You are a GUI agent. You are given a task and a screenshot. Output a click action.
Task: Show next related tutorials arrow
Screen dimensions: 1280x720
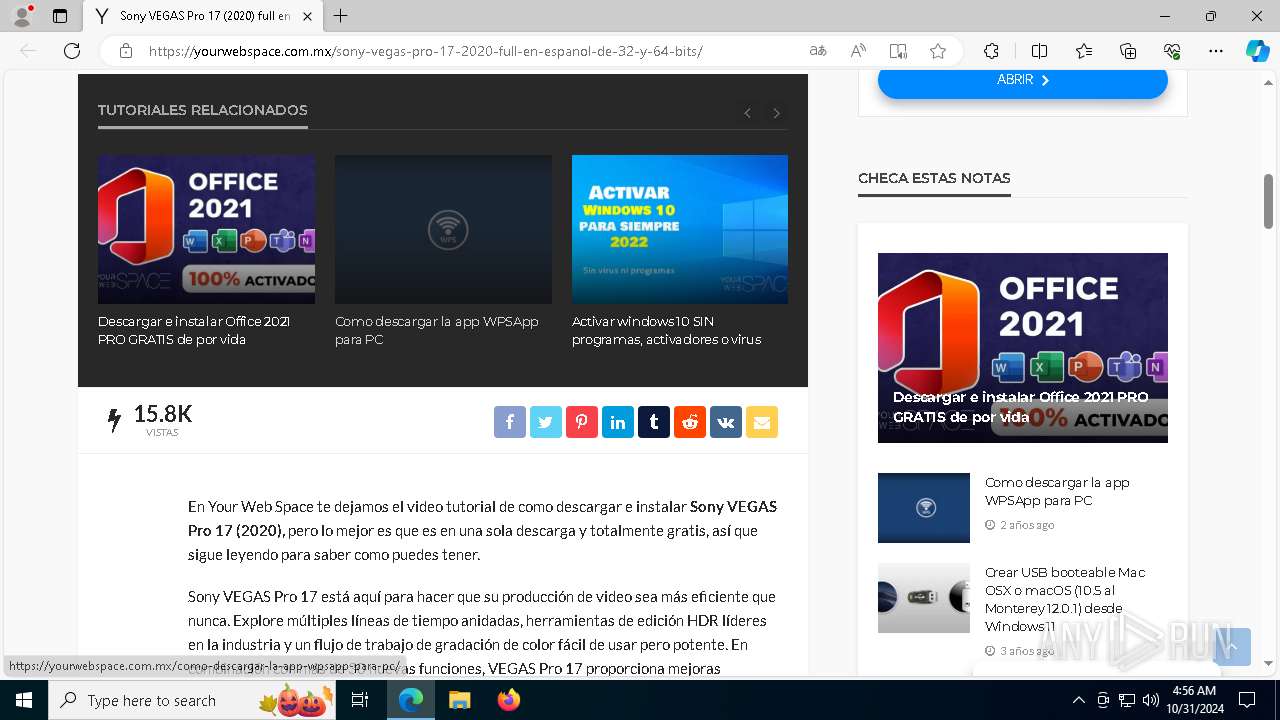coord(776,113)
